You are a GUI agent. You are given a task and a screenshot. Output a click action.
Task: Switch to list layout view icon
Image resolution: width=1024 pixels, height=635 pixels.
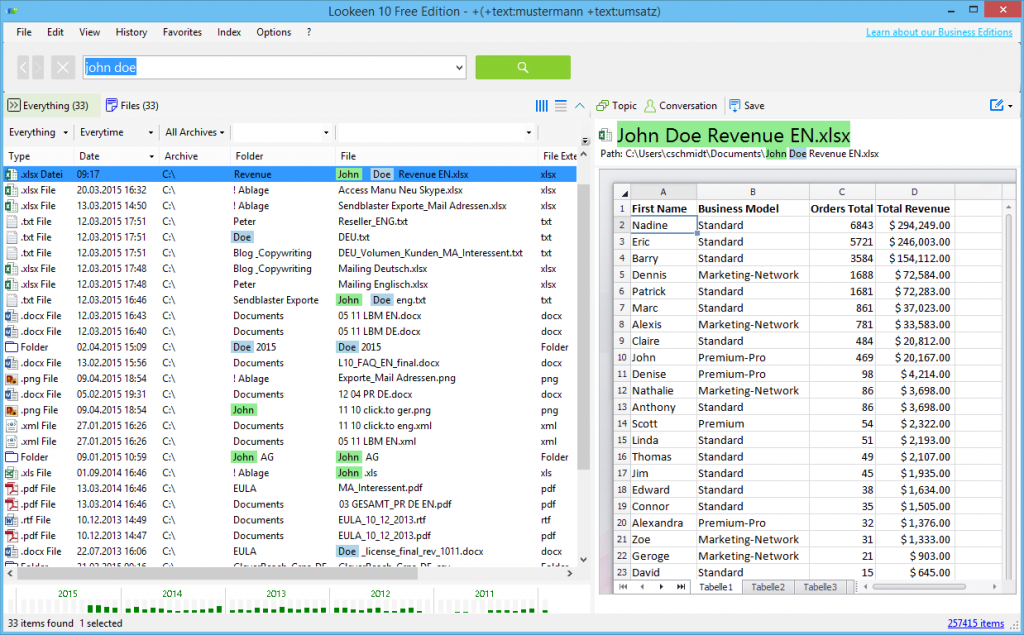[x=561, y=105]
